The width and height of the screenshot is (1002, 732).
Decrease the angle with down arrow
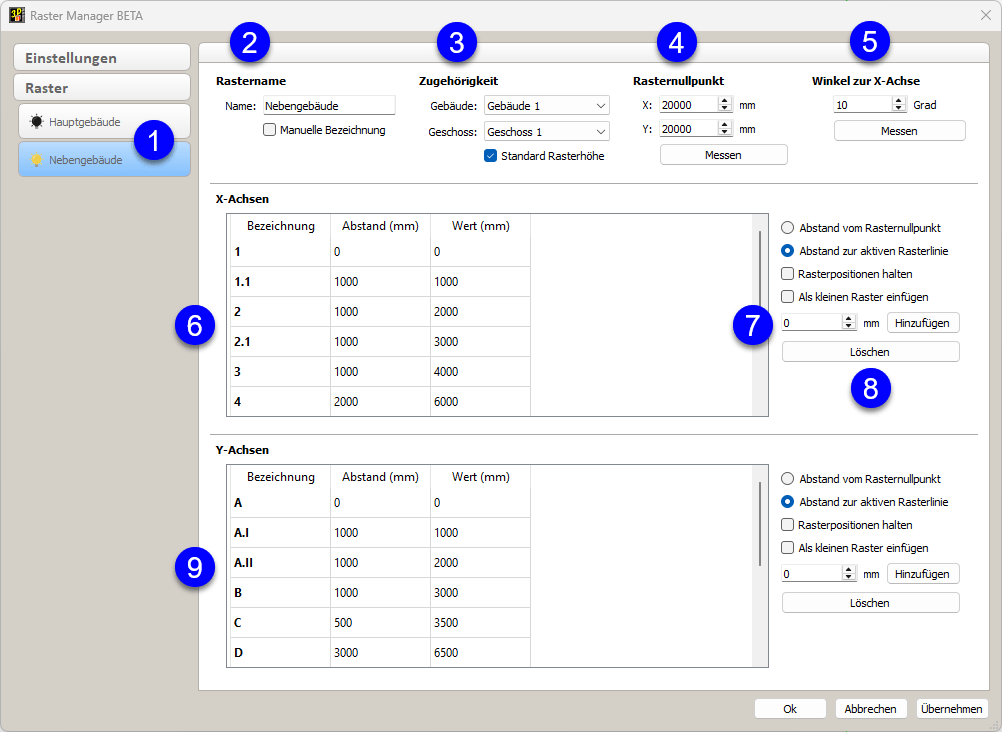coord(899,109)
